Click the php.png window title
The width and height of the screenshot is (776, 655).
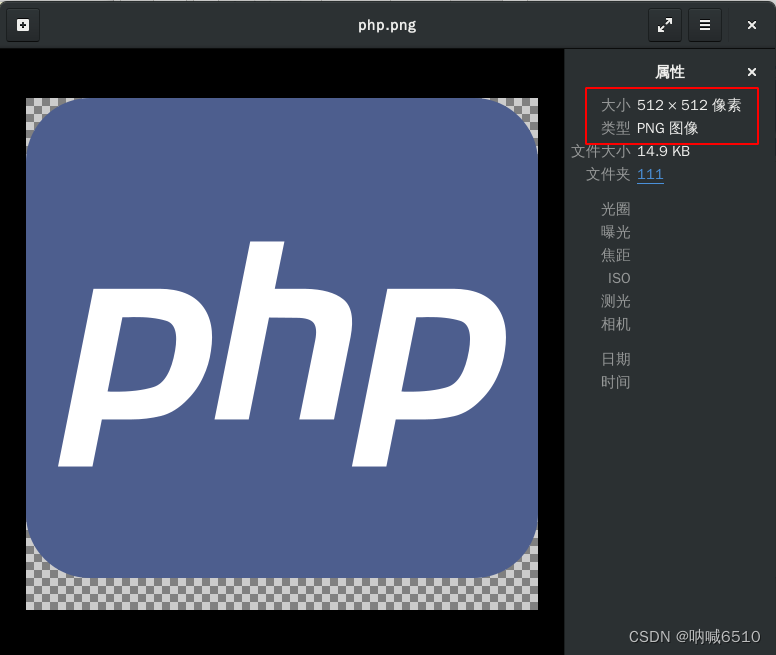(x=387, y=25)
